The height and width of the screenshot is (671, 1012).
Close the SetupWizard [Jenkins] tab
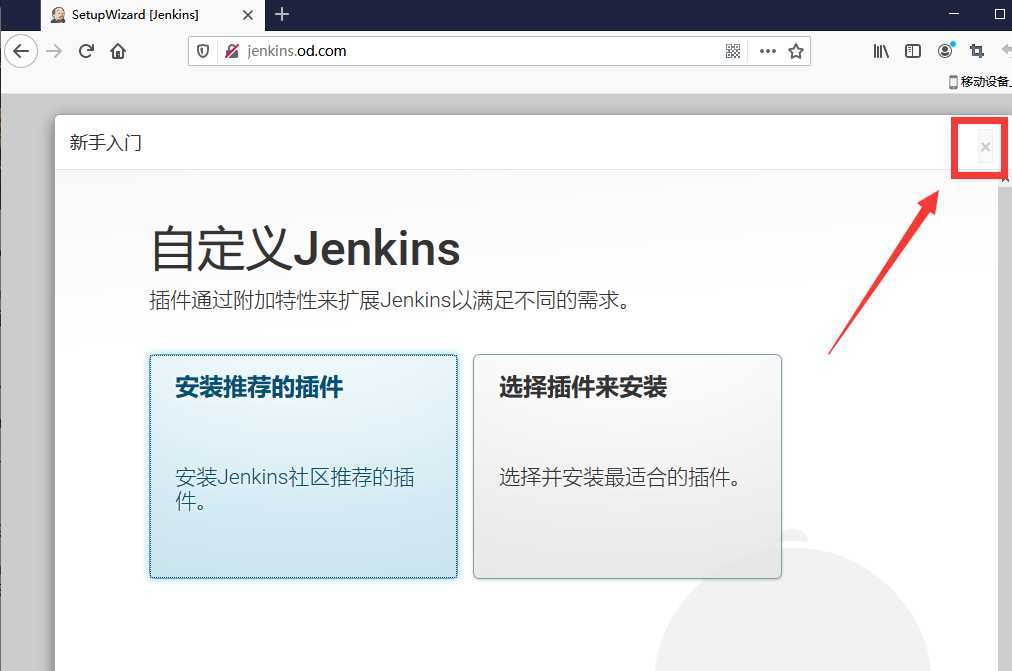click(248, 15)
